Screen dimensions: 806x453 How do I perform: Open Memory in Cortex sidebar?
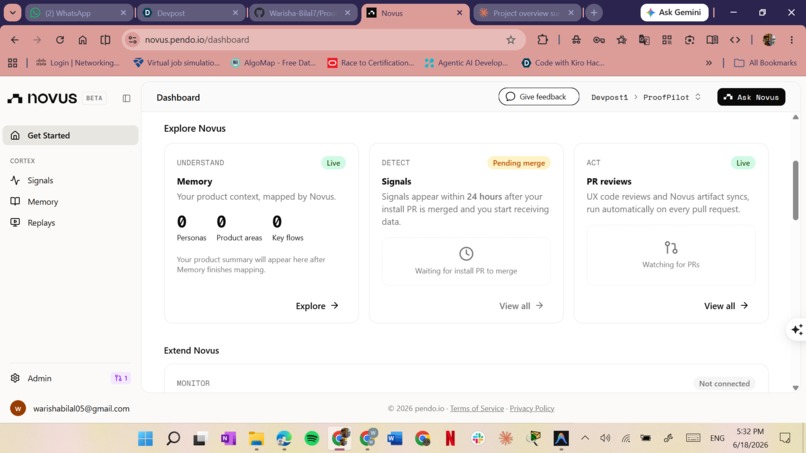tap(43, 202)
